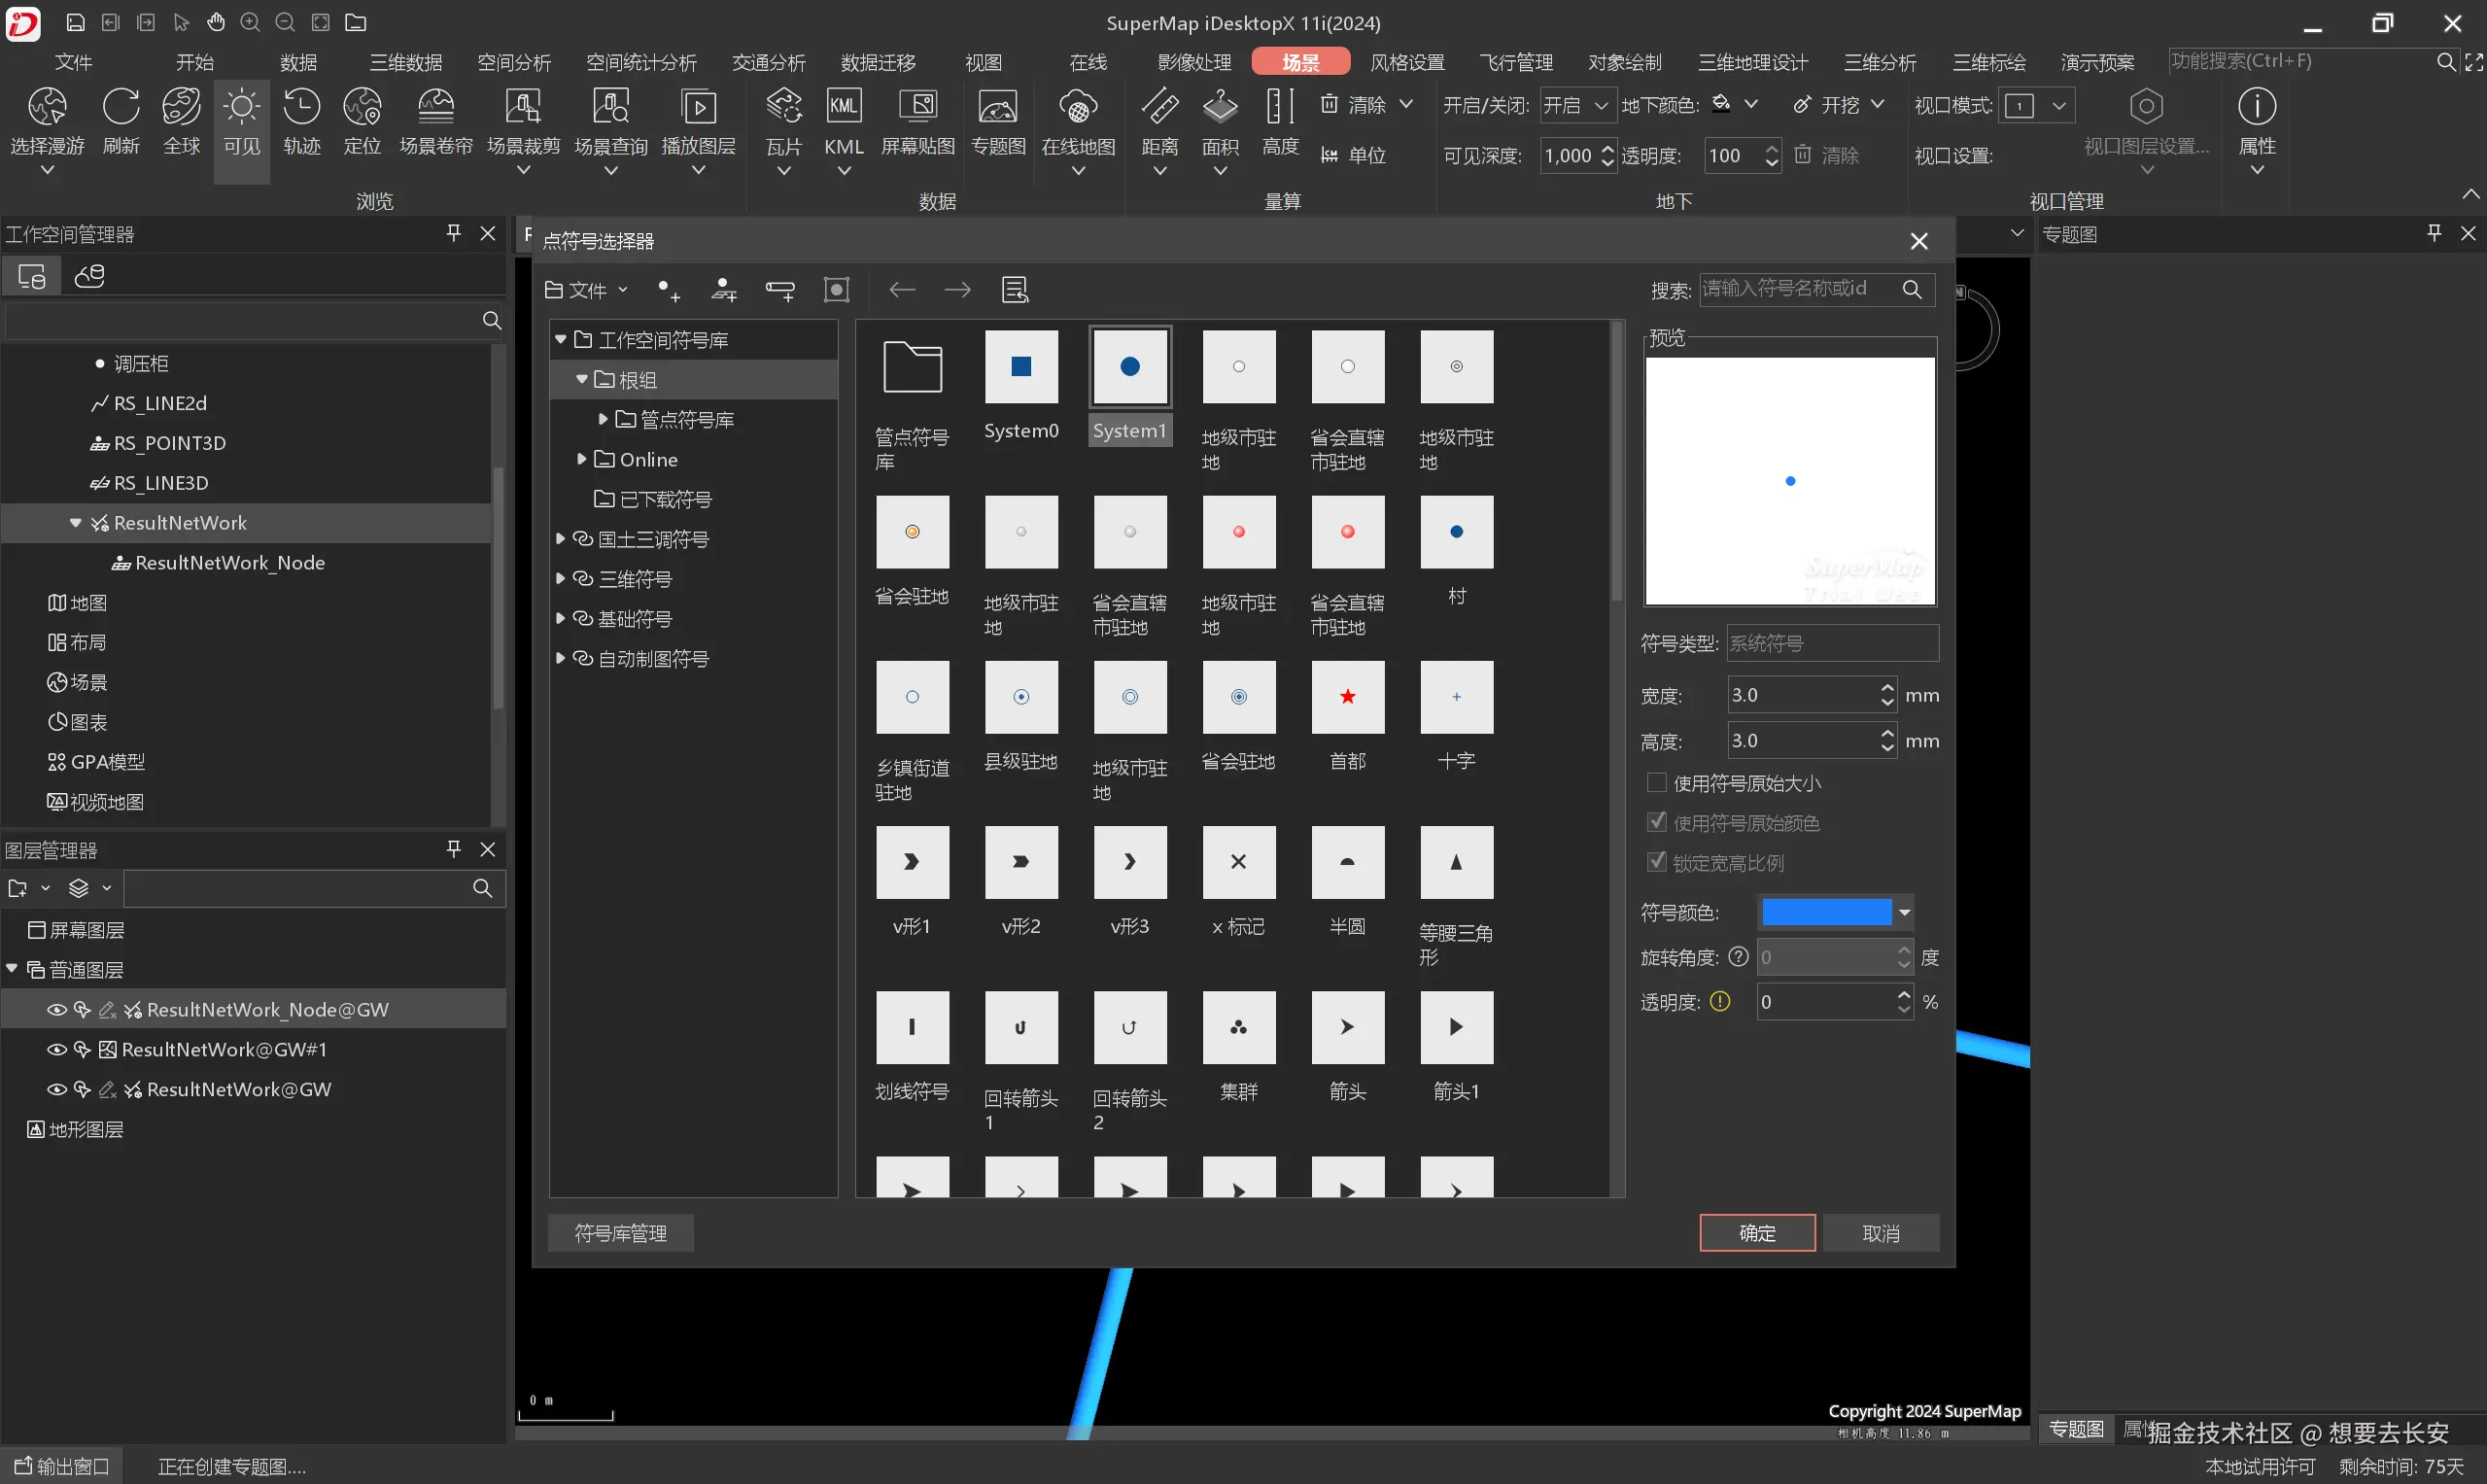Viewport: 2487px width, 1484px height.
Task: Click the 轨迹 track icon
Action: pyautogui.click(x=301, y=107)
